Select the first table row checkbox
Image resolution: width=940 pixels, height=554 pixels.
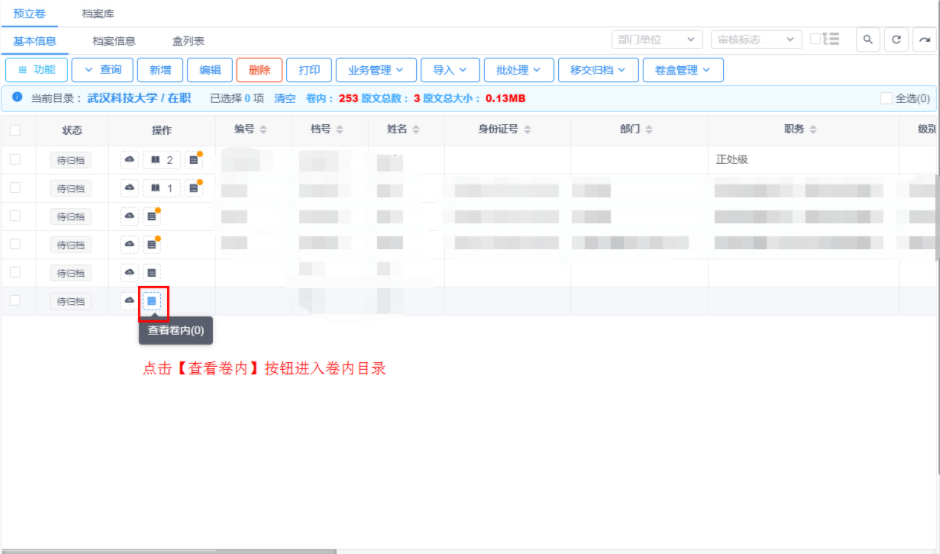pos(15,160)
